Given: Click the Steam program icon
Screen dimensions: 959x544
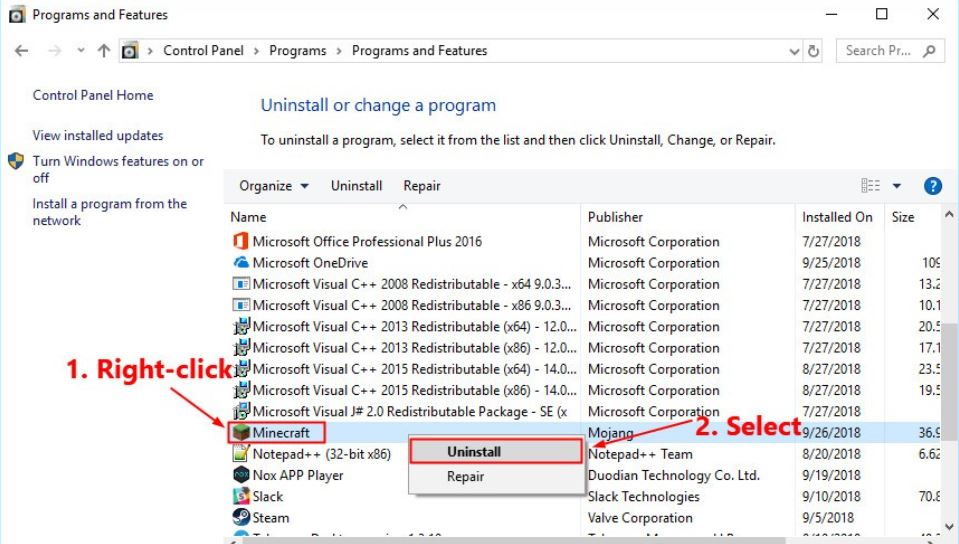Looking at the screenshot, I should point(241,517).
